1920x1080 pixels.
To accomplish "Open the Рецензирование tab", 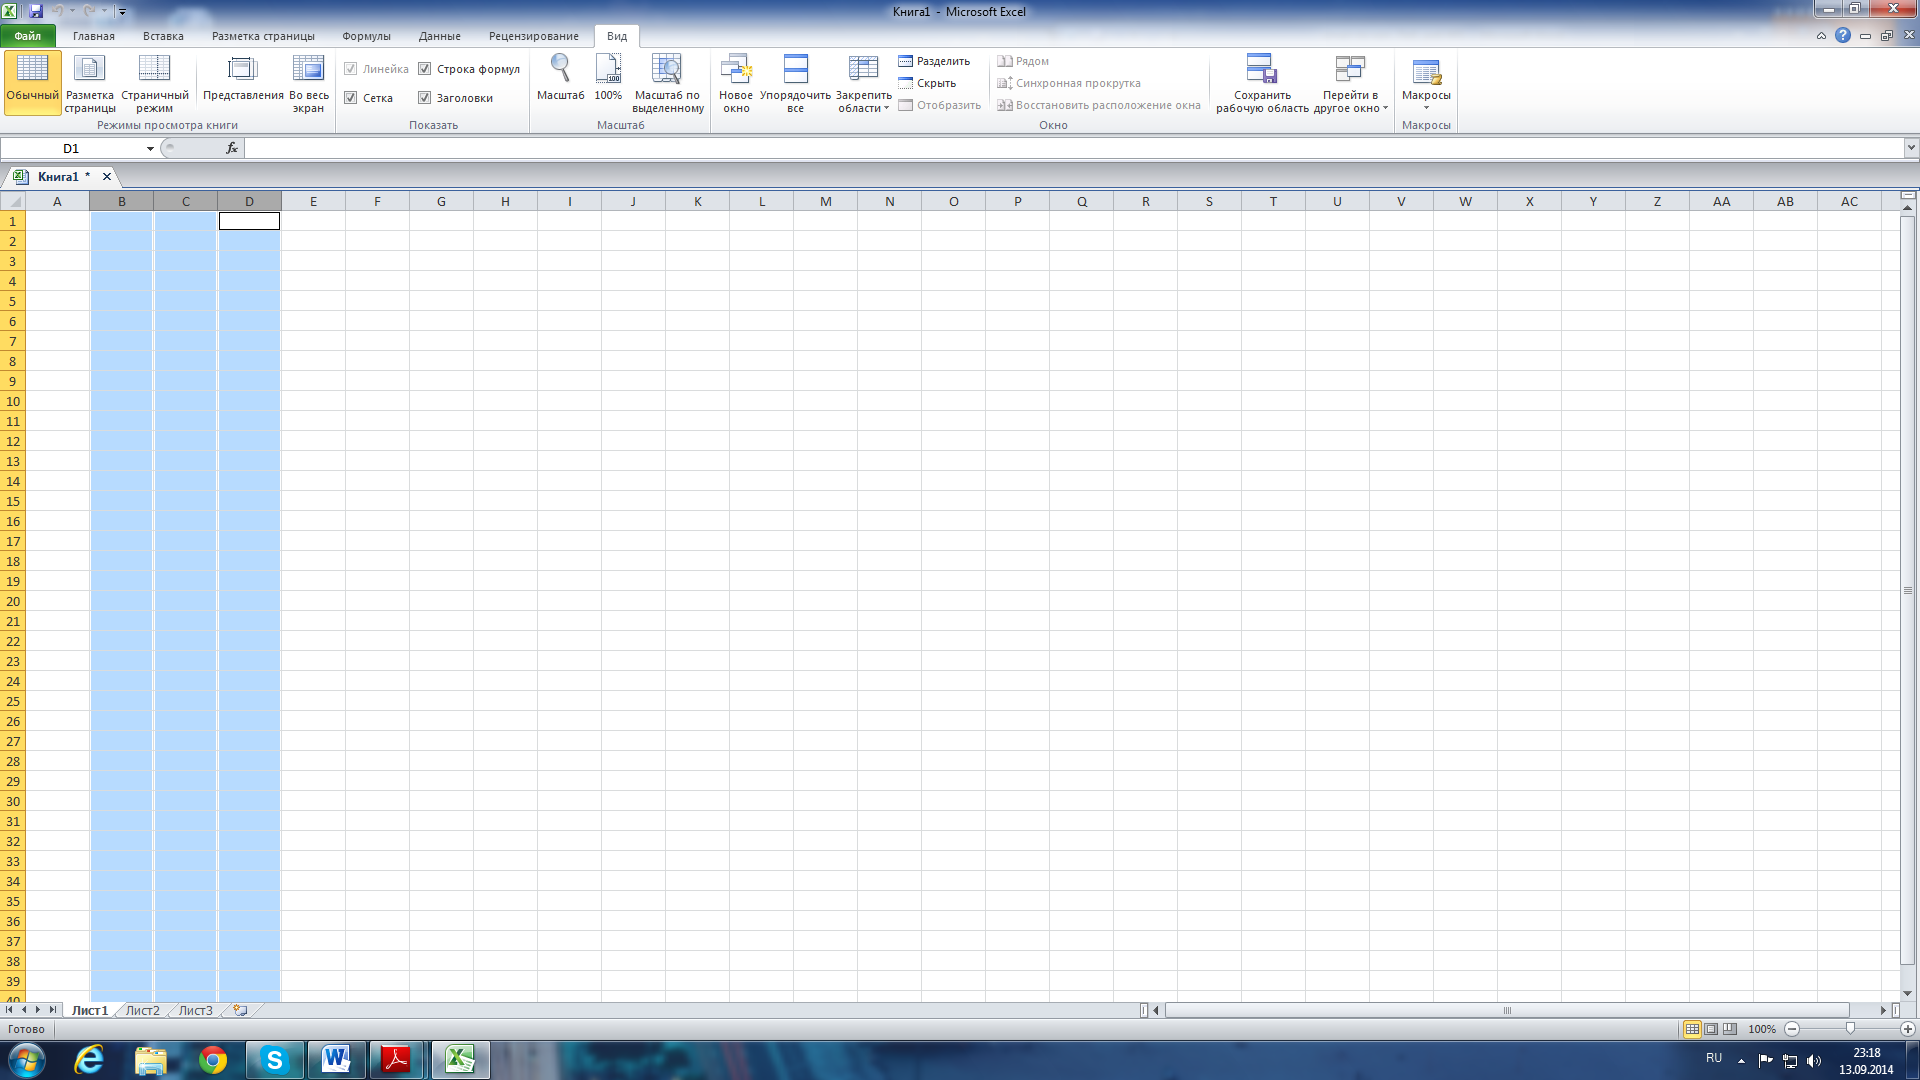I will pos(534,36).
